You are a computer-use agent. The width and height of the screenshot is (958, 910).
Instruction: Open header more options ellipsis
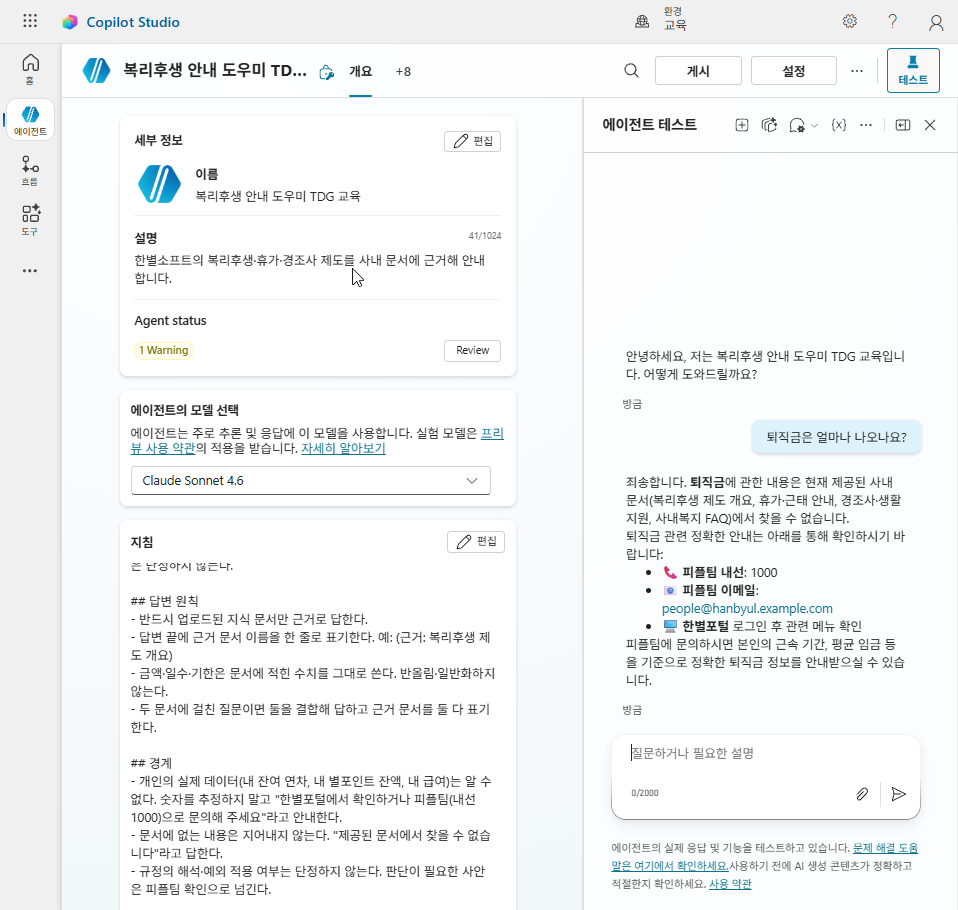coord(857,71)
